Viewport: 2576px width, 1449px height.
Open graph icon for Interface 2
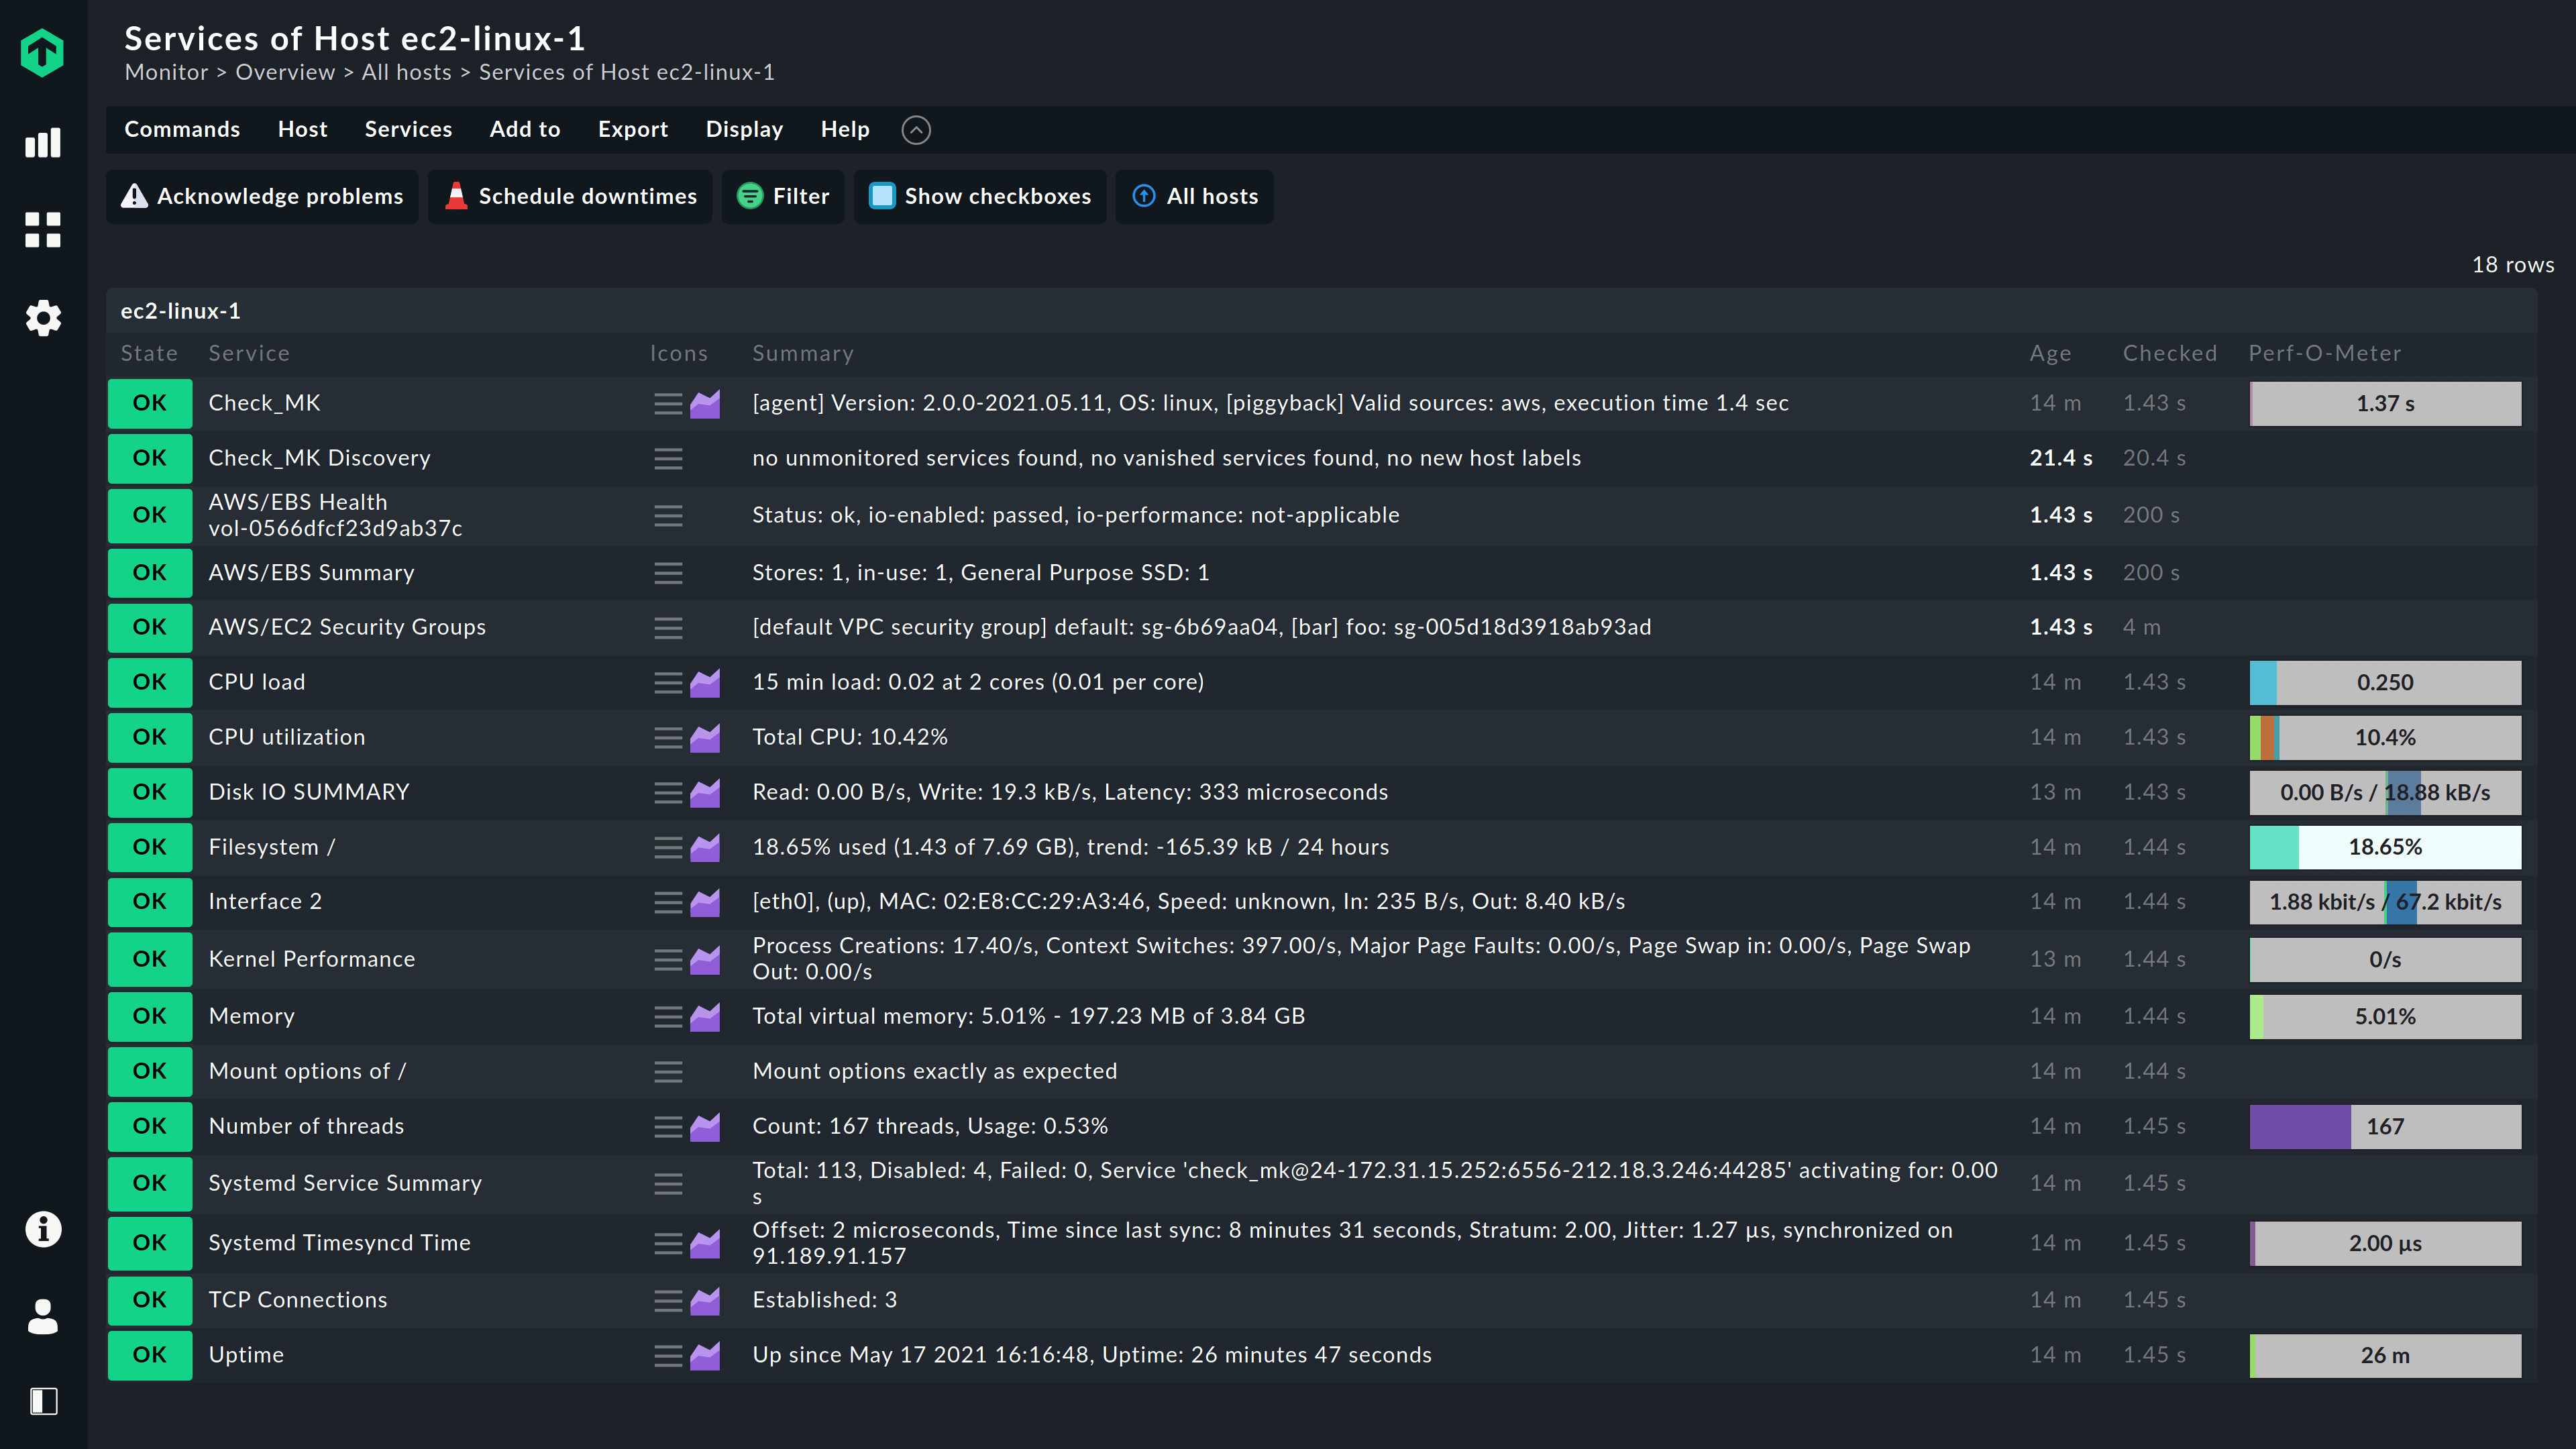coord(705,903)
